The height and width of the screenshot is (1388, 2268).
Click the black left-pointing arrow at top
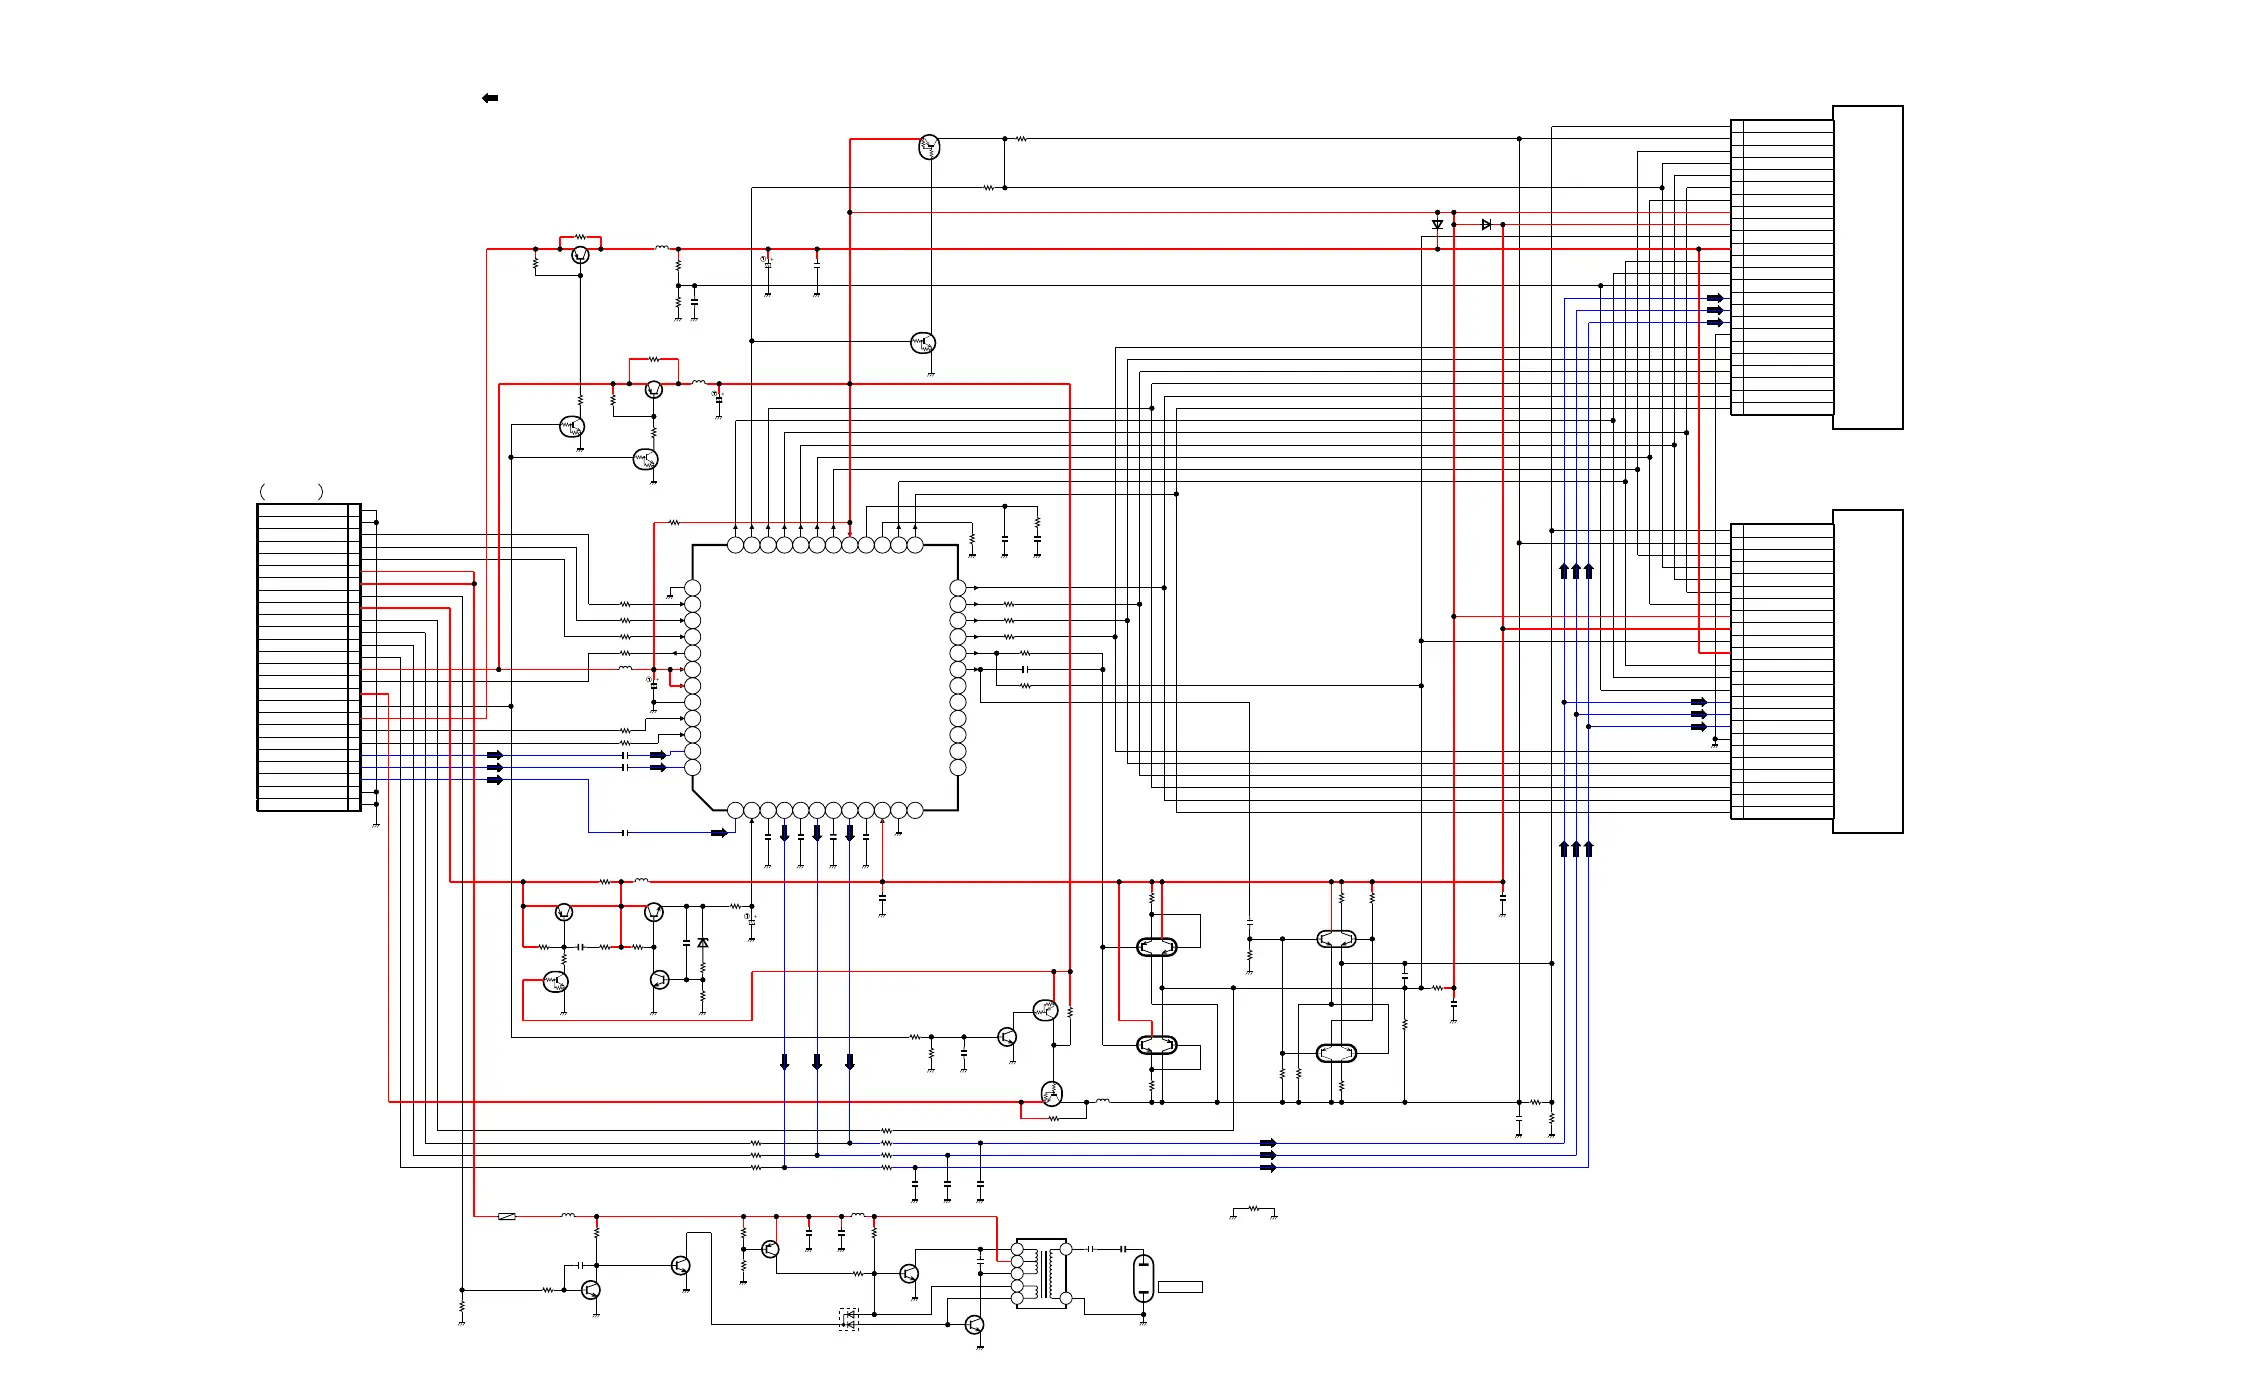(x=490, y=98)
